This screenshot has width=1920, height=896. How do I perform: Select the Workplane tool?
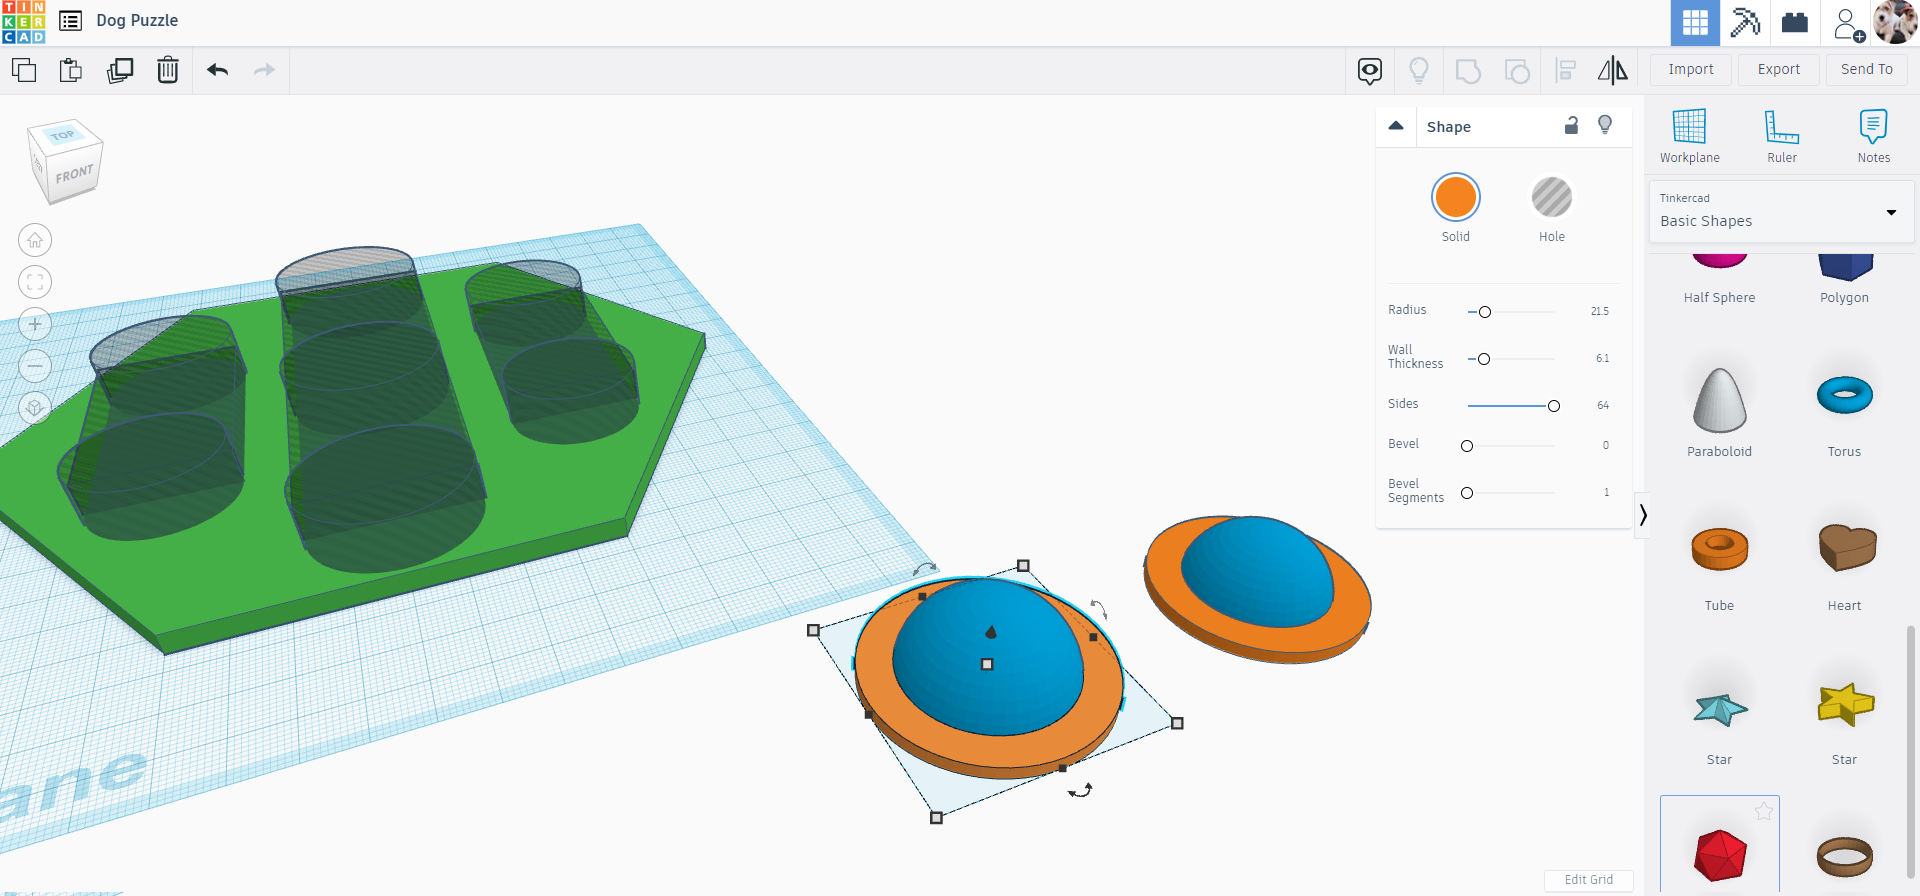click(x=1690, y=136)
